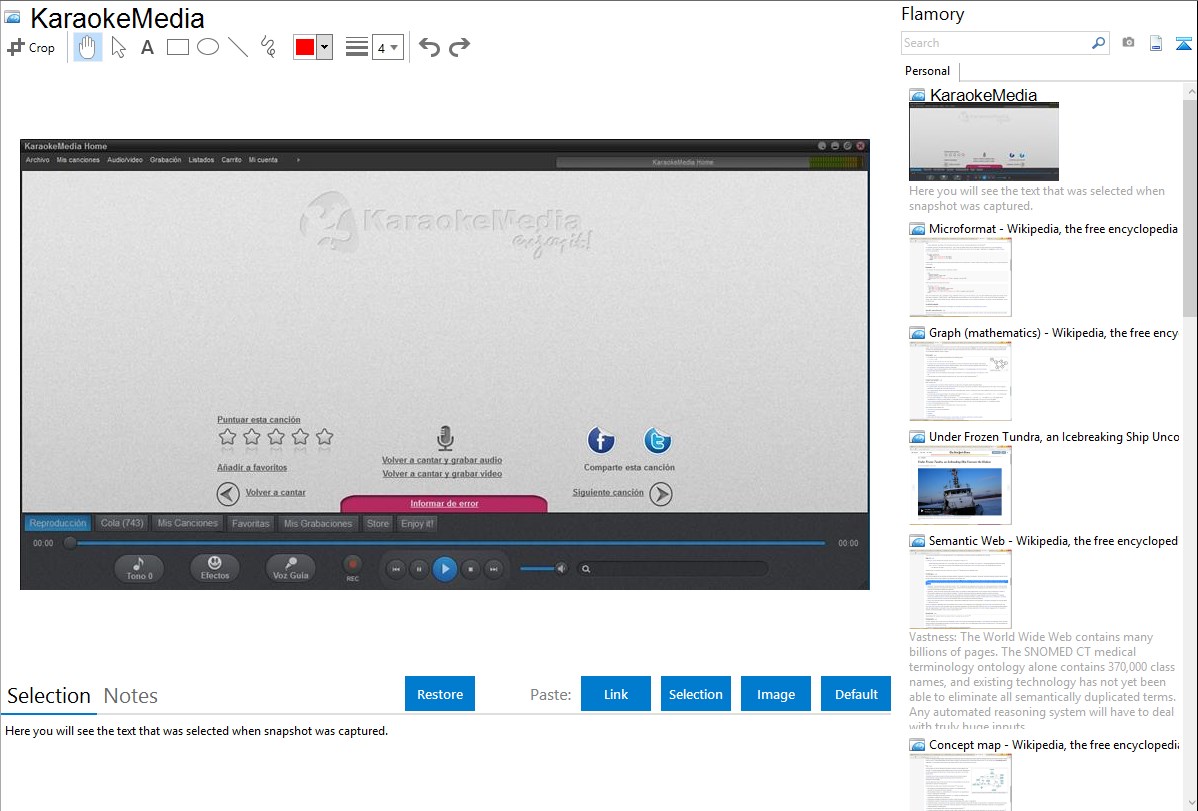
Task: Click the Restore button
Action: (440, 694)
